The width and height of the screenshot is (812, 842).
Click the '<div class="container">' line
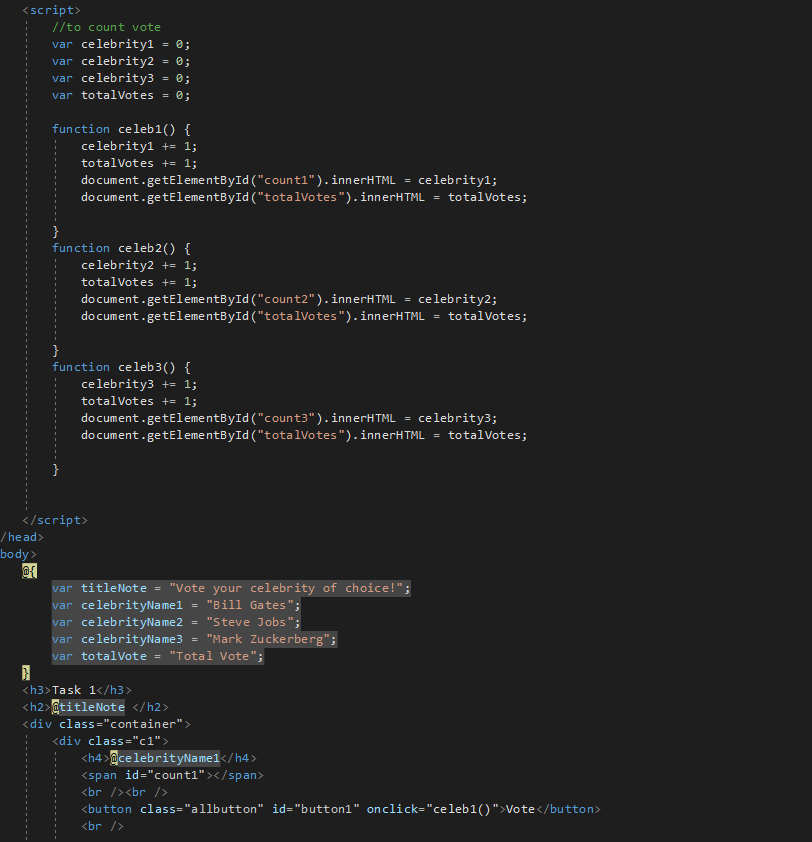(106, 724)
